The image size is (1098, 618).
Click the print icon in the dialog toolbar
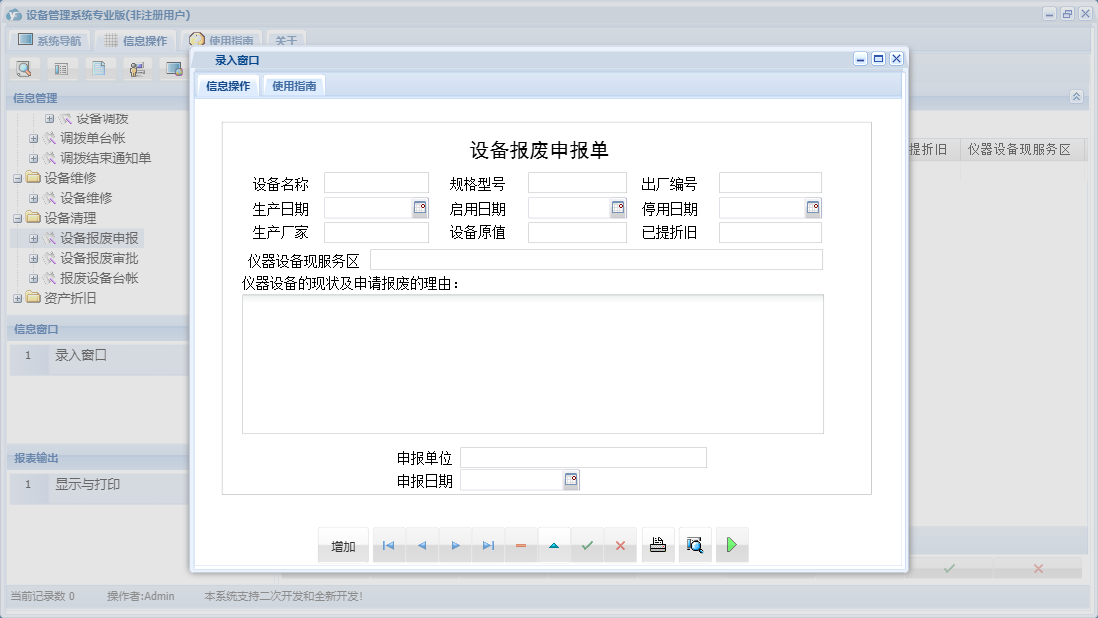[658, 545]
